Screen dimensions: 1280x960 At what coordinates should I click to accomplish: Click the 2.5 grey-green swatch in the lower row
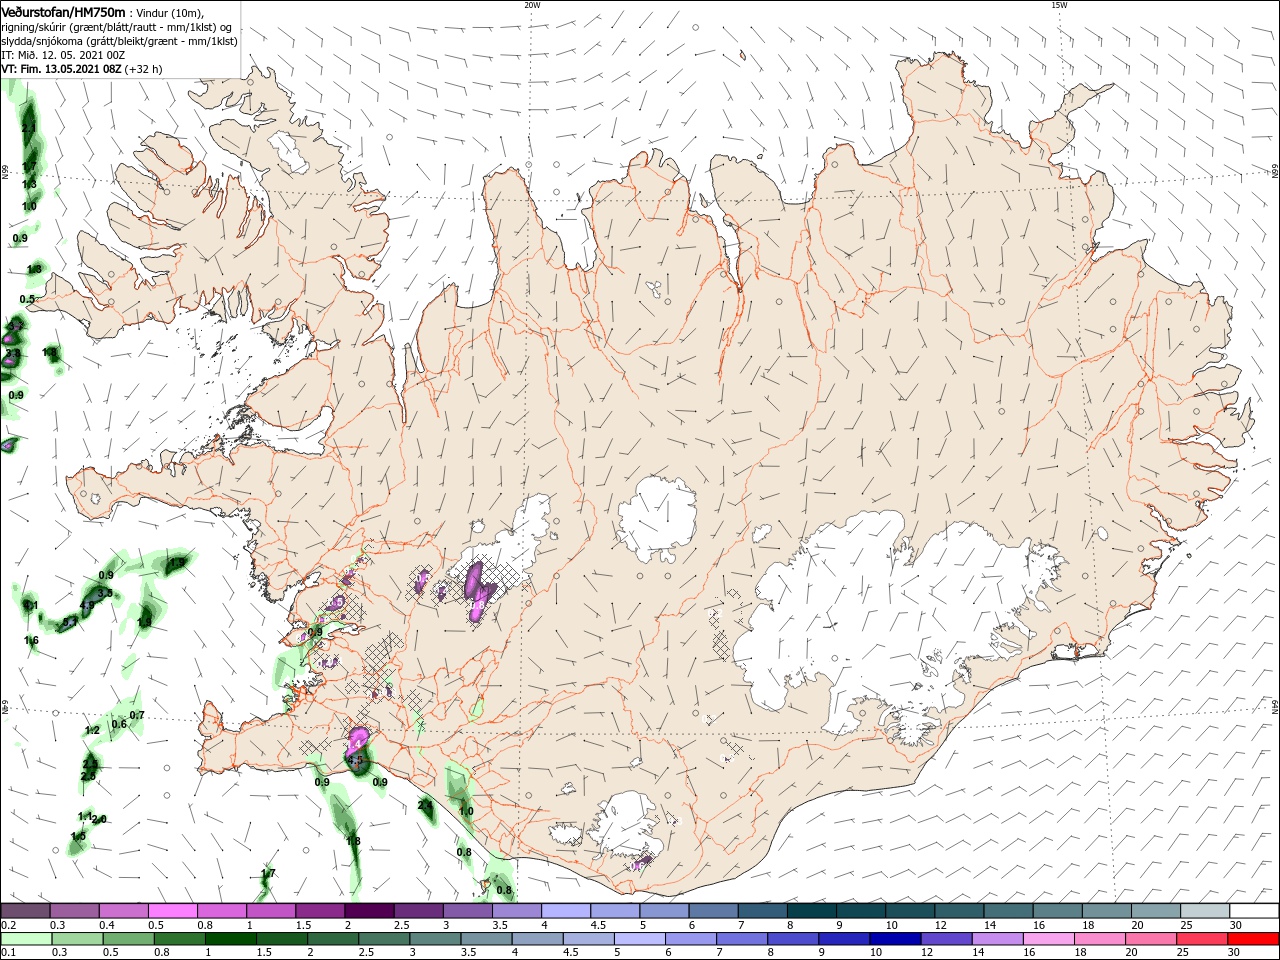[383, 939]
